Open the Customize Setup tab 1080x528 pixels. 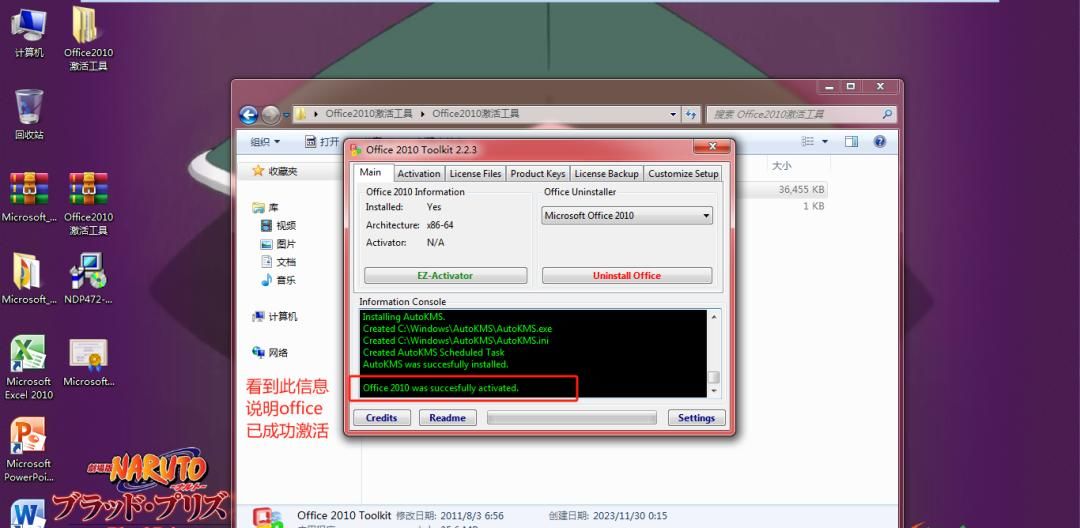coord(683,173)
